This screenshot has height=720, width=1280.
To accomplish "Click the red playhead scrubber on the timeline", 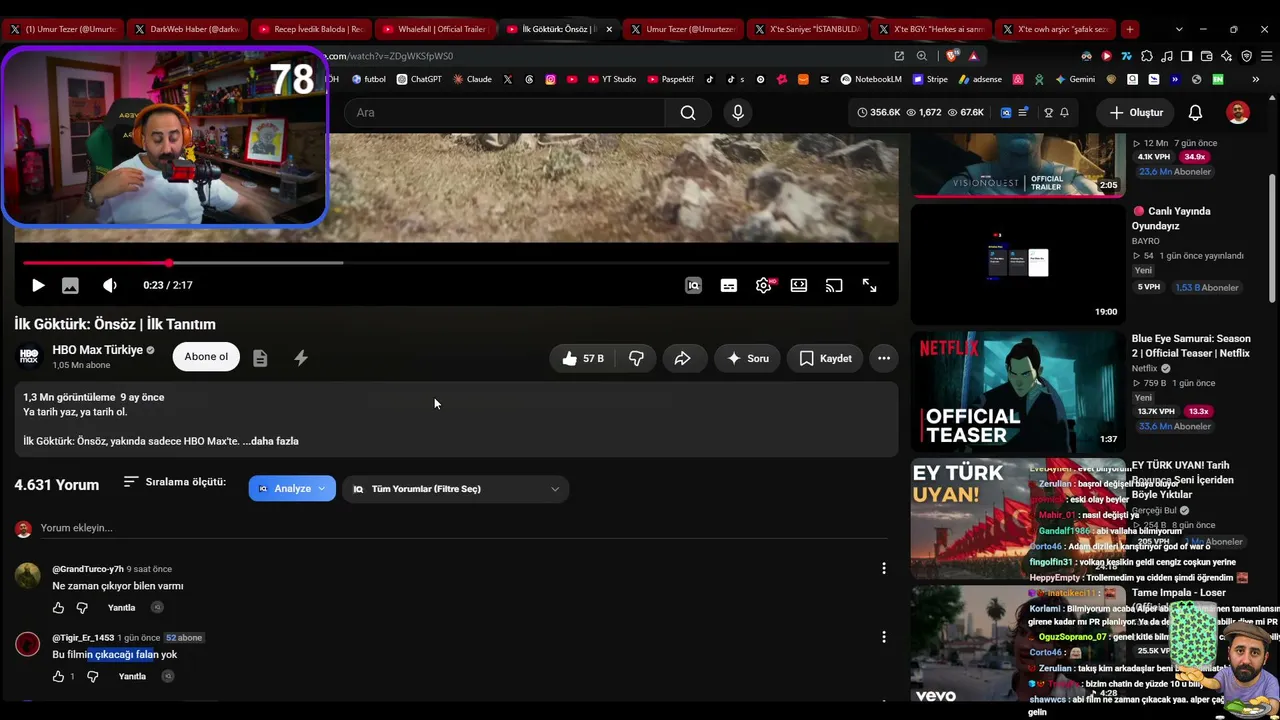I will pyautogui.click(x=170, y=263).
